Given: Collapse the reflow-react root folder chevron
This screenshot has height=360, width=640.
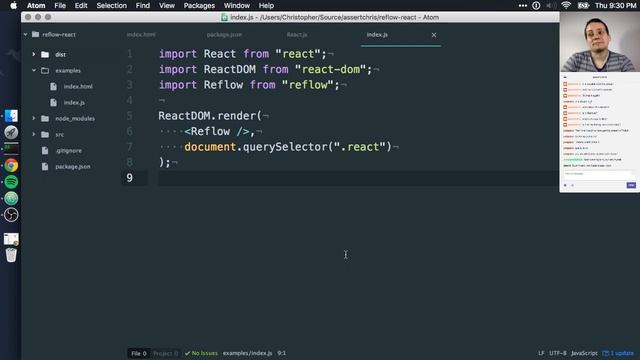Looking at the screenshot, I should (x=26, y=35).
